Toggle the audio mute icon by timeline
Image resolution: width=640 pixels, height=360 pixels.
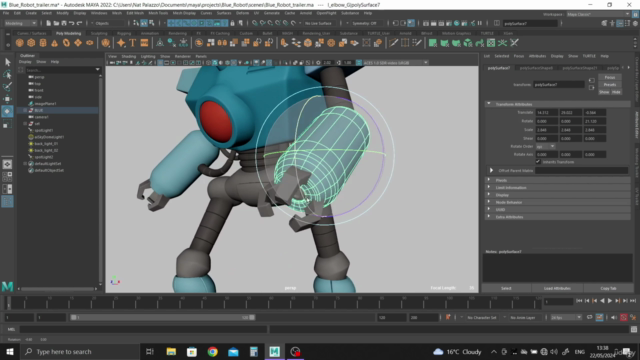(x=614, y=317)
